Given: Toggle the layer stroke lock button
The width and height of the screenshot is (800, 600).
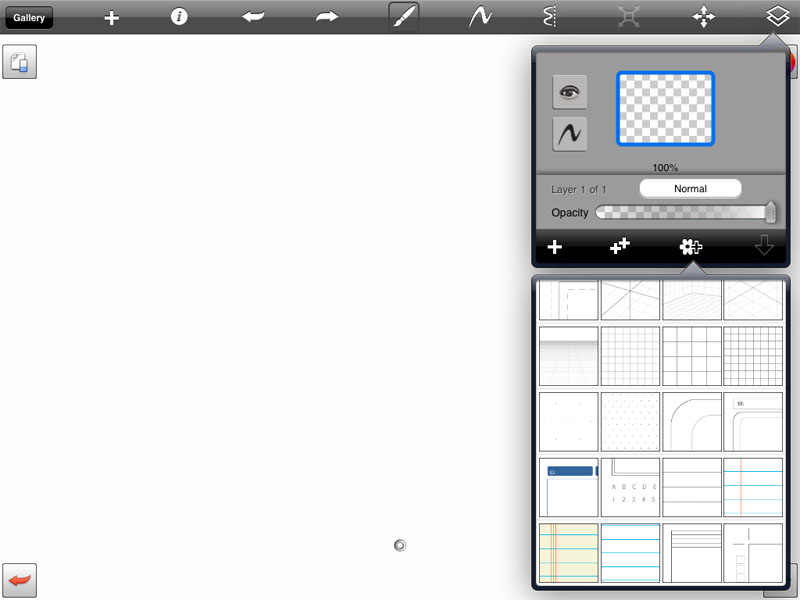Looking at the screenshot, I should [570, 134].
